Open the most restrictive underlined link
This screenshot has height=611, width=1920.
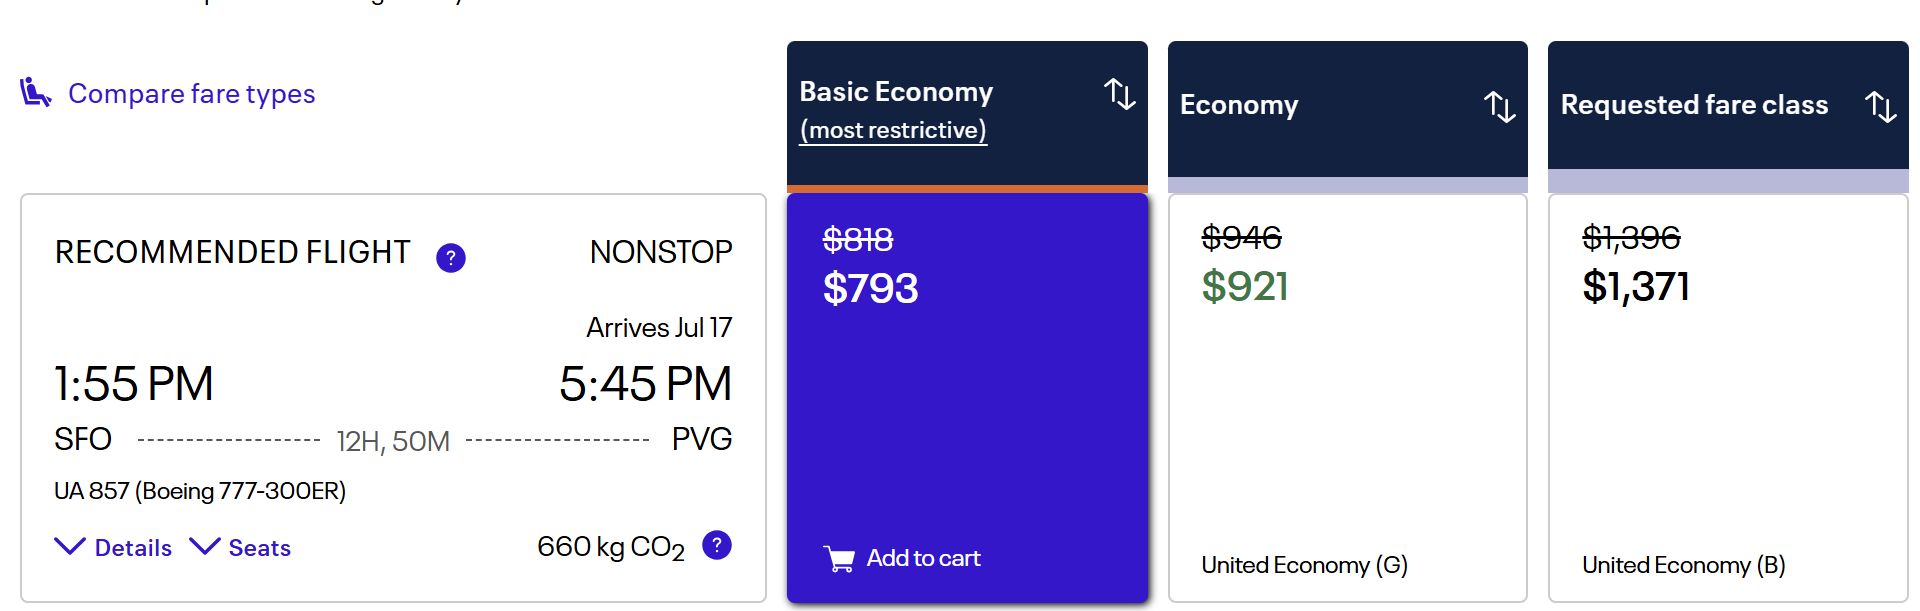coord(893,130)
